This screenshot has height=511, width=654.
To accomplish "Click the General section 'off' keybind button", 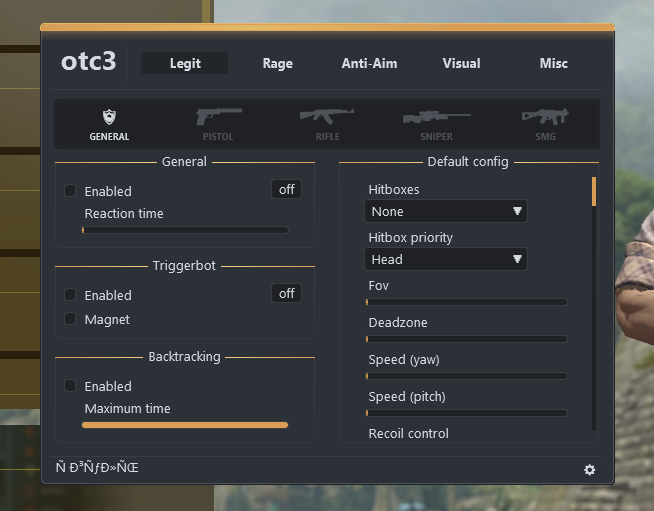I will (x=287, y=189).
